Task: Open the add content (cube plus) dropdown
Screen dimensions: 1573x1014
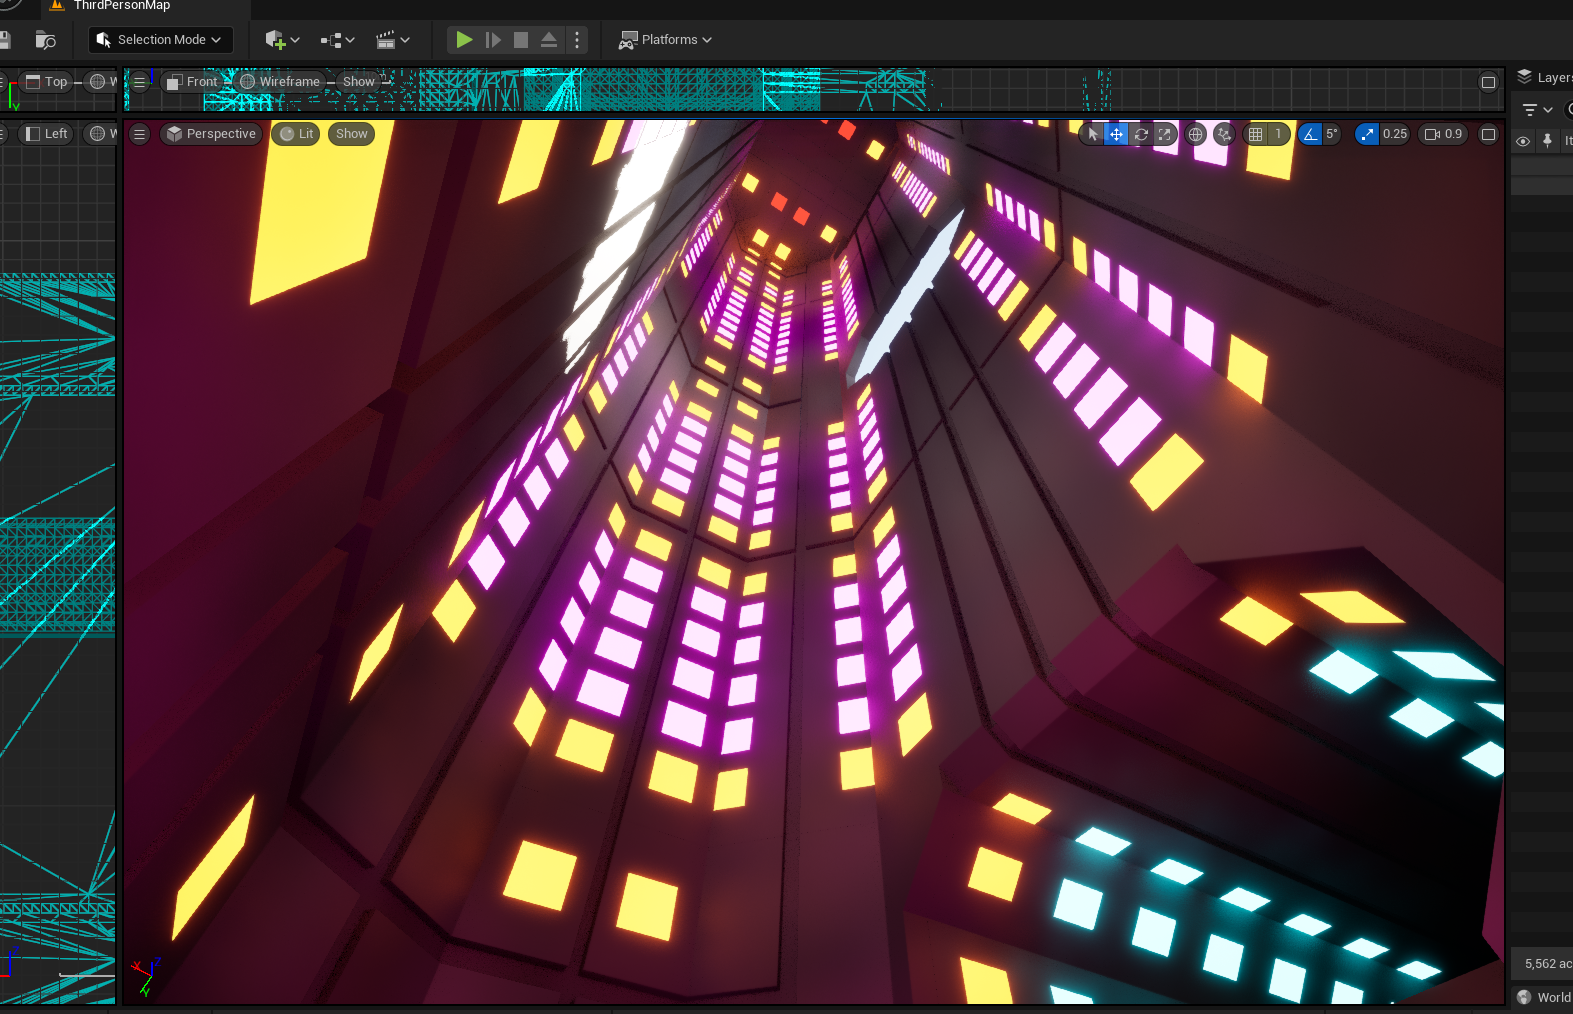Action: click(282, 40)
